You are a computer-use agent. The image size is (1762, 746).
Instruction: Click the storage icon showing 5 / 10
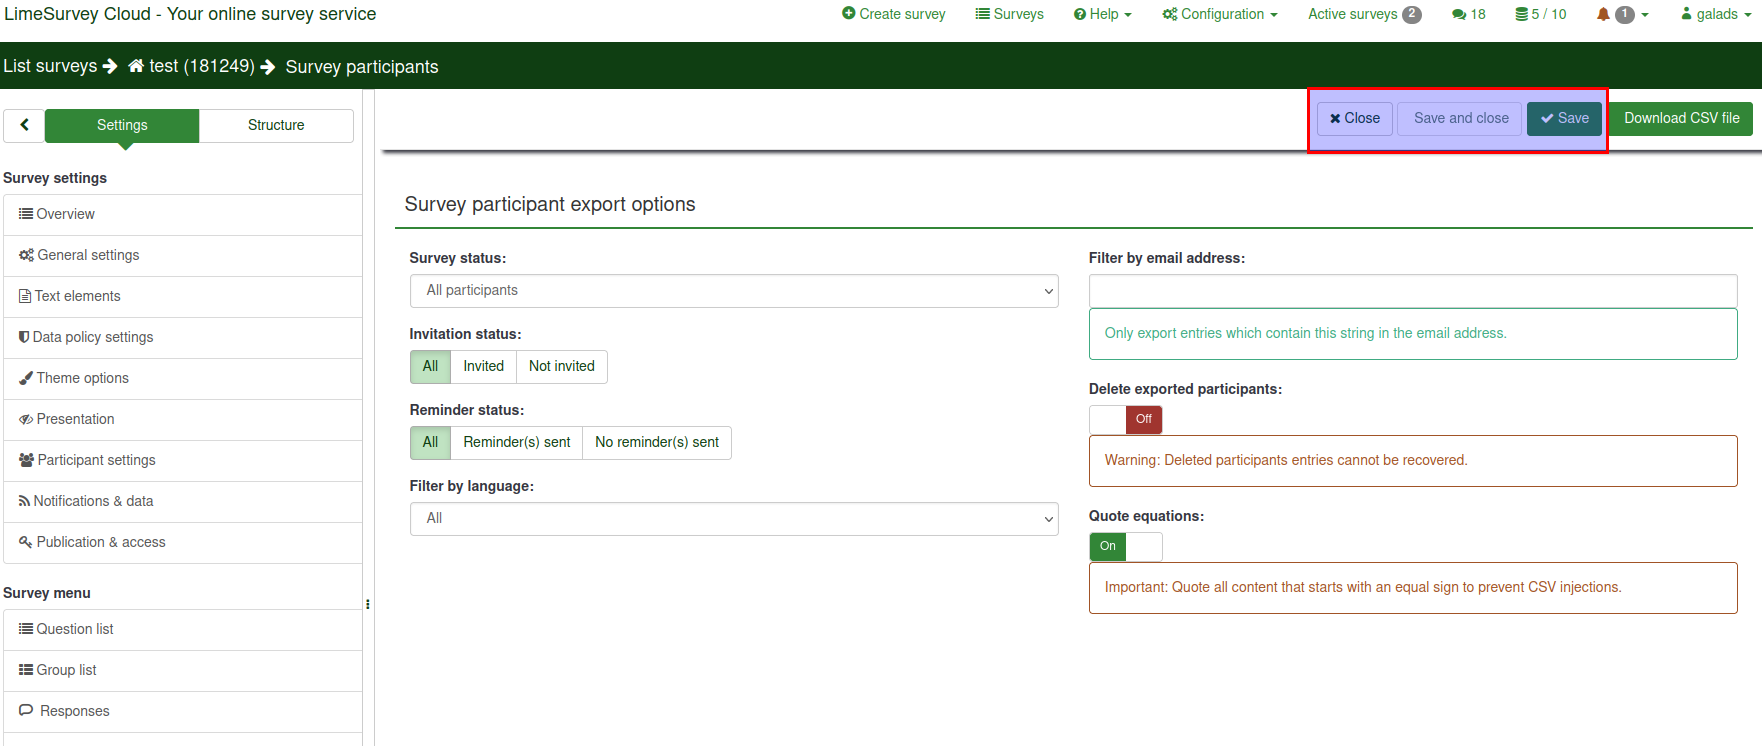[1521, 14]
